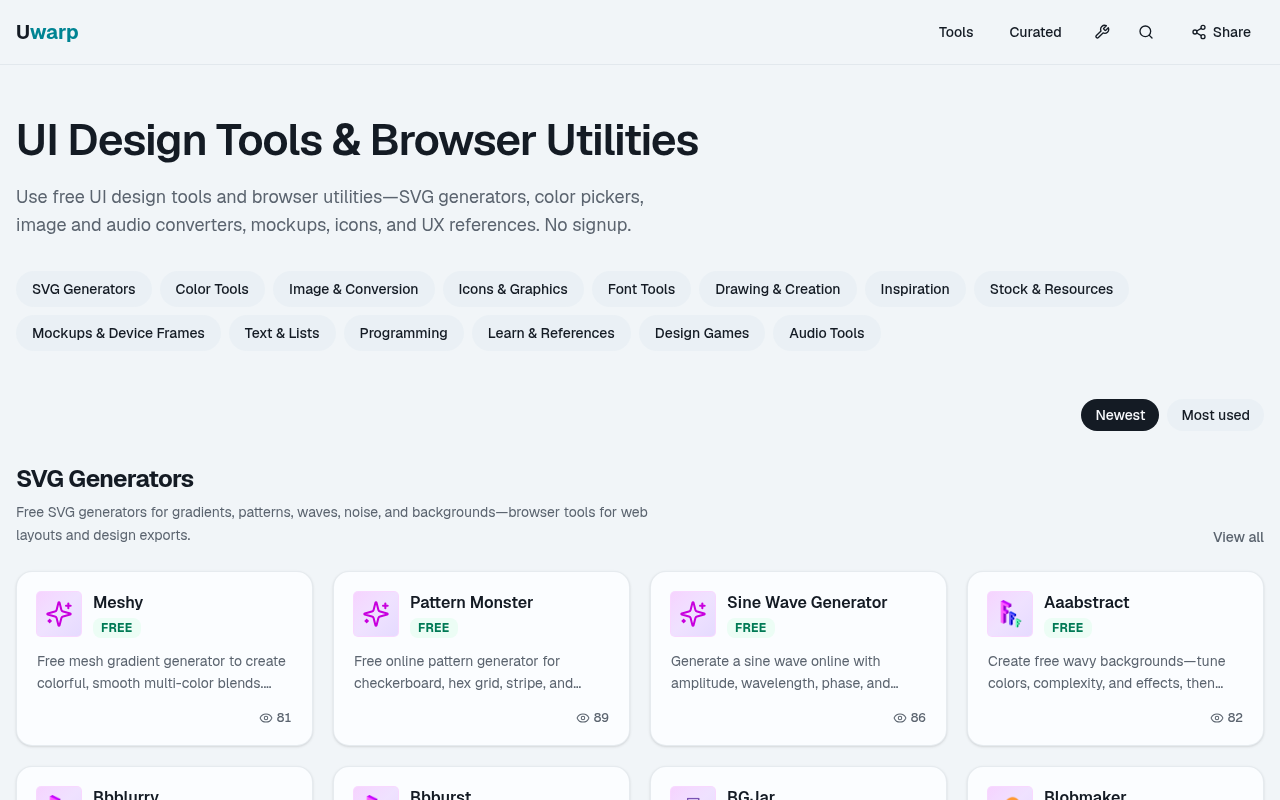Open the wrench tools icon in header
This screenshot has width=1280, height=800.
click(x=1102, y=32)
